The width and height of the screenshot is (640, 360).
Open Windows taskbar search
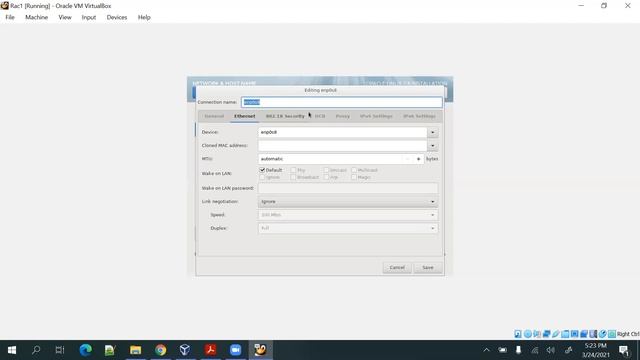point(36,350)
